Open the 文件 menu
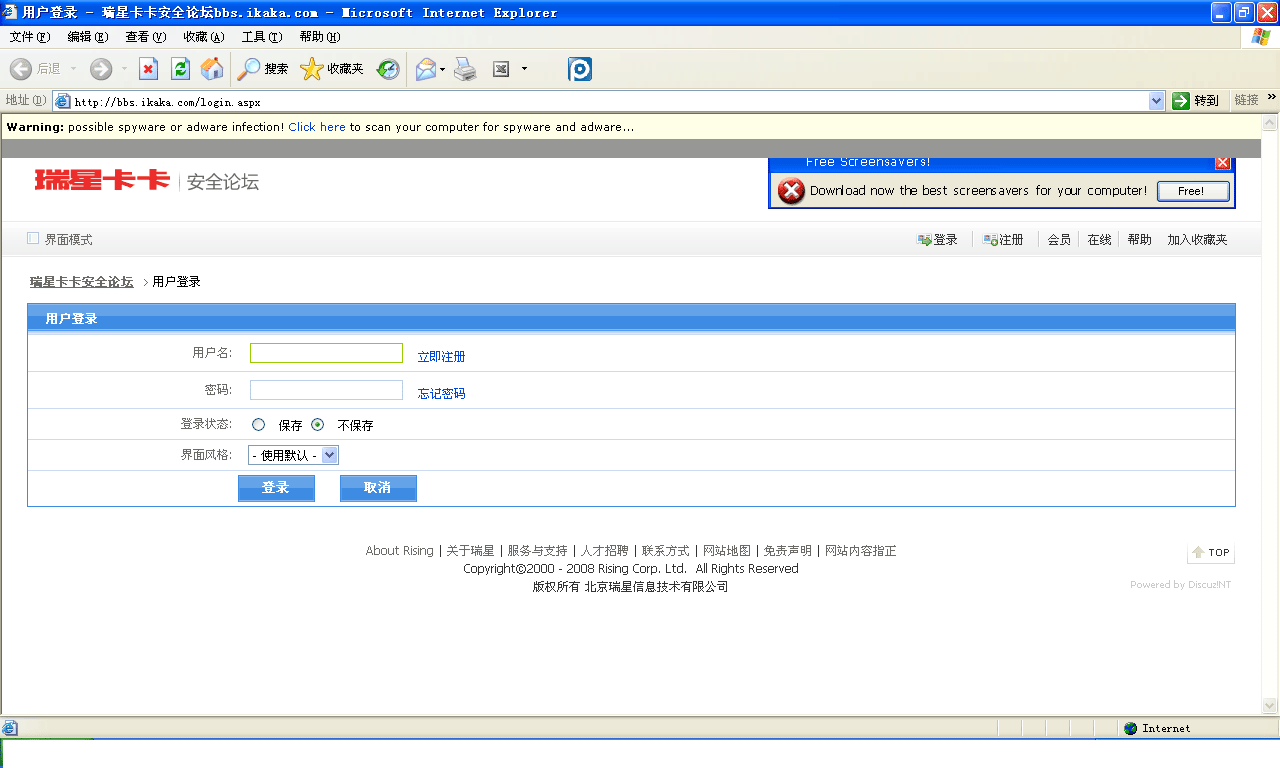The width and height of the screenshot is (1280, 768). tap(30, 37)
